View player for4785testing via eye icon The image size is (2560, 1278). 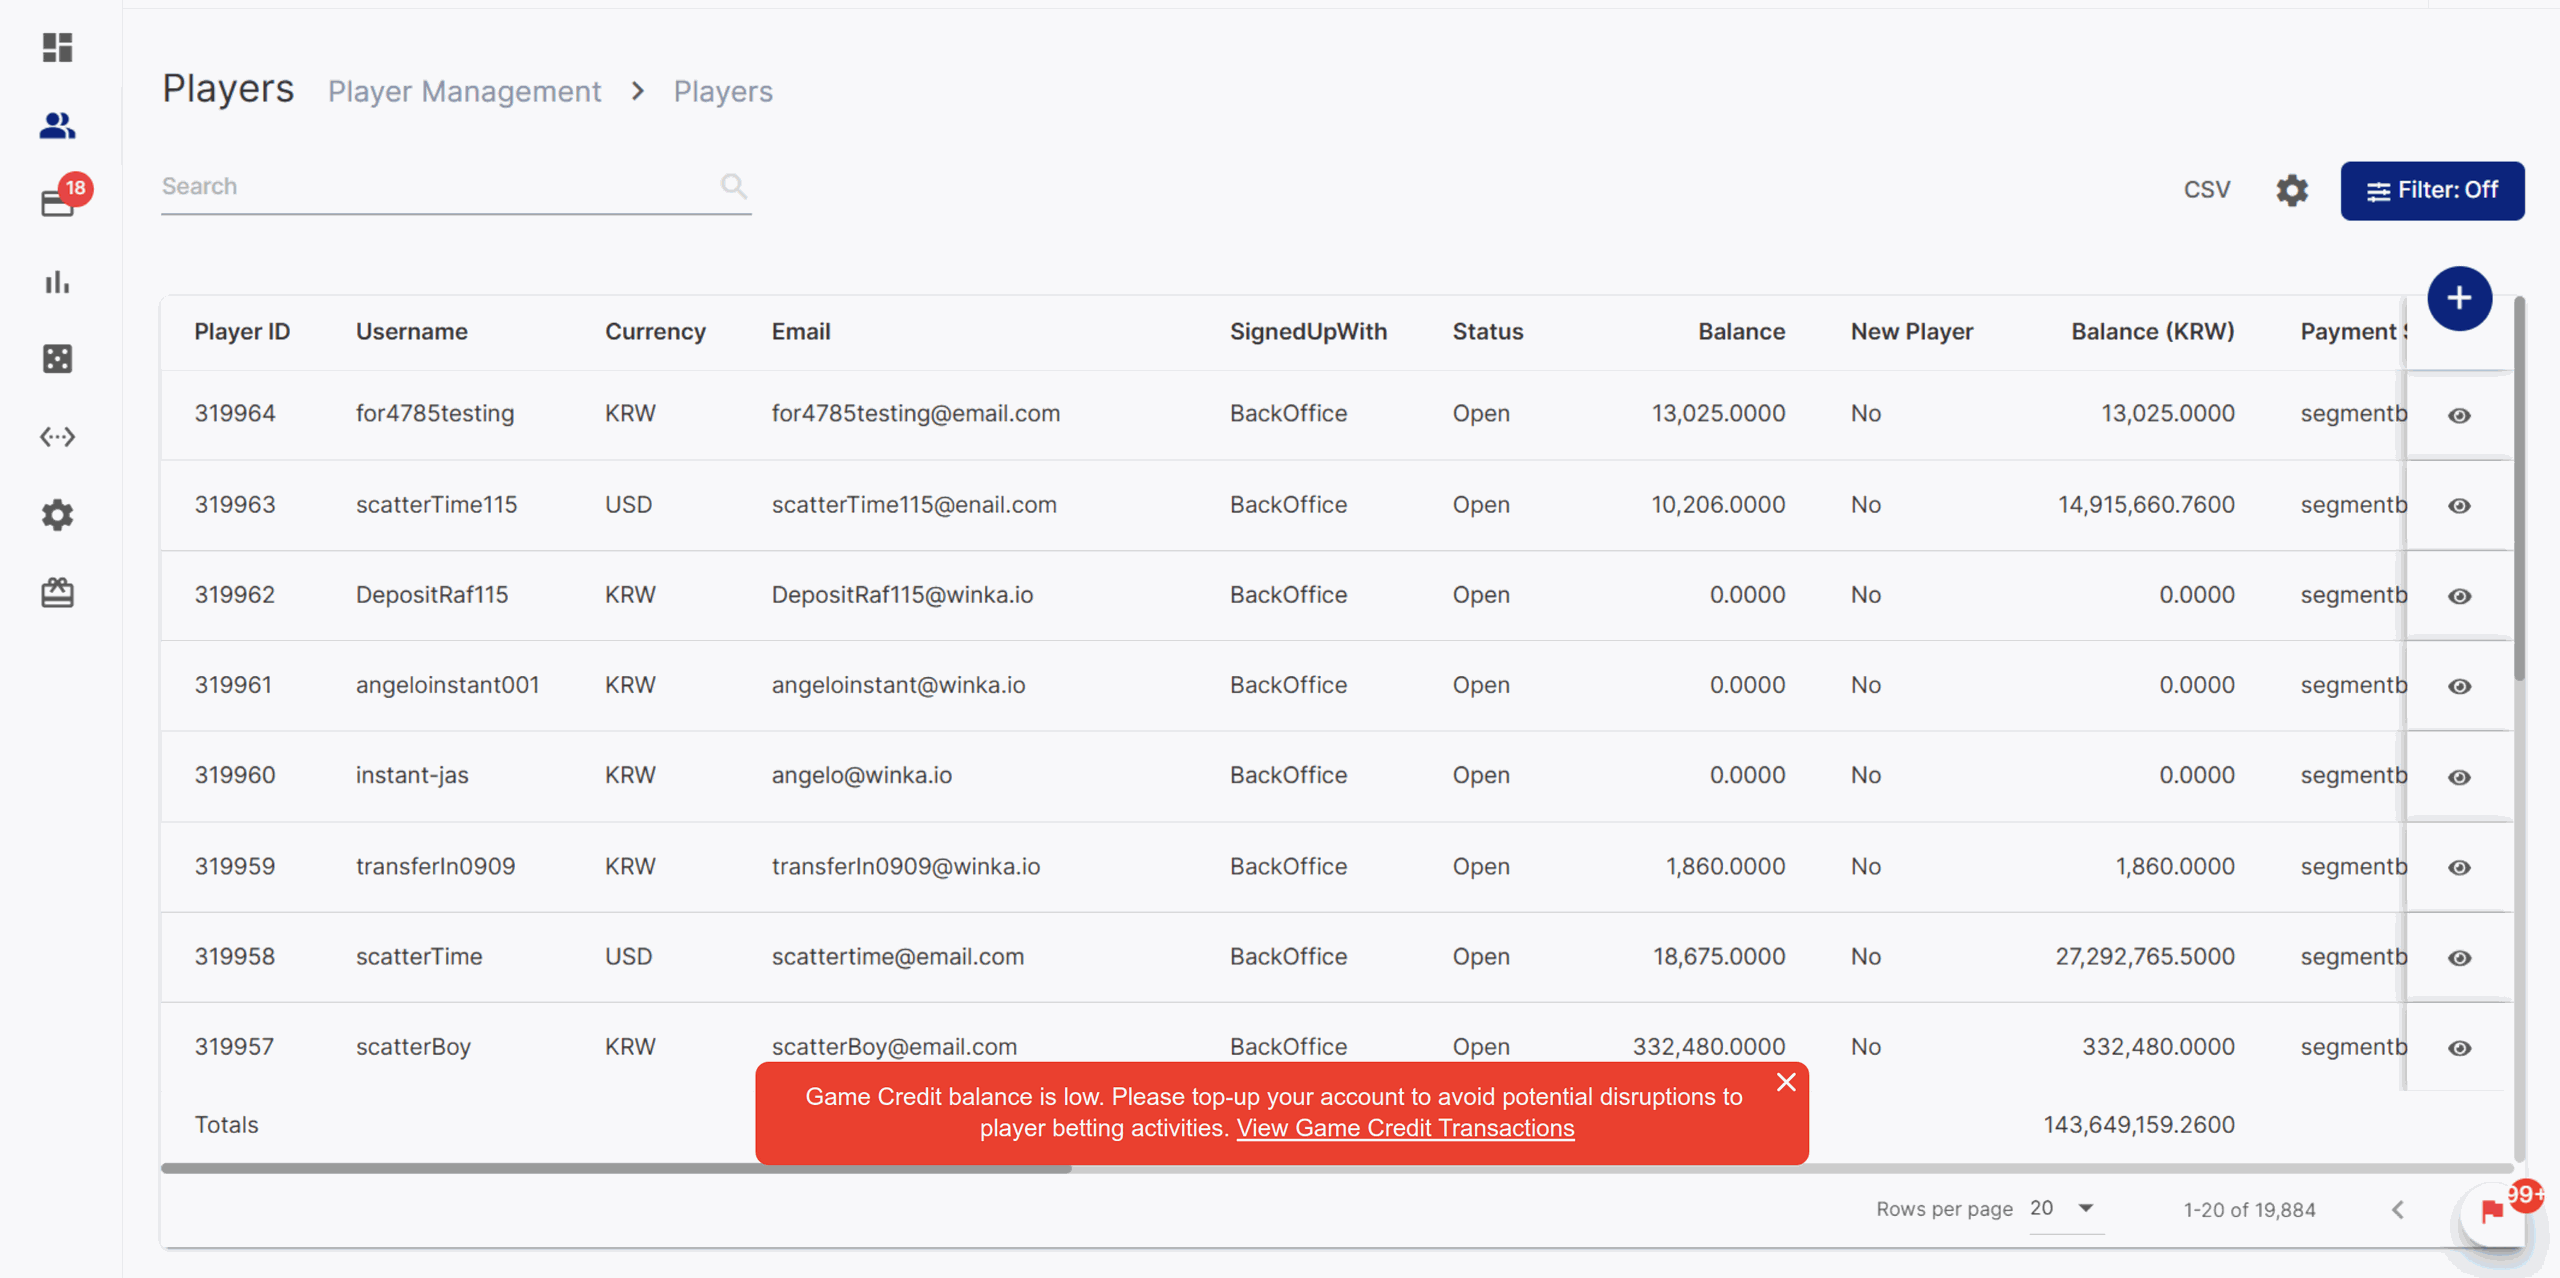tap(2460, 415)
